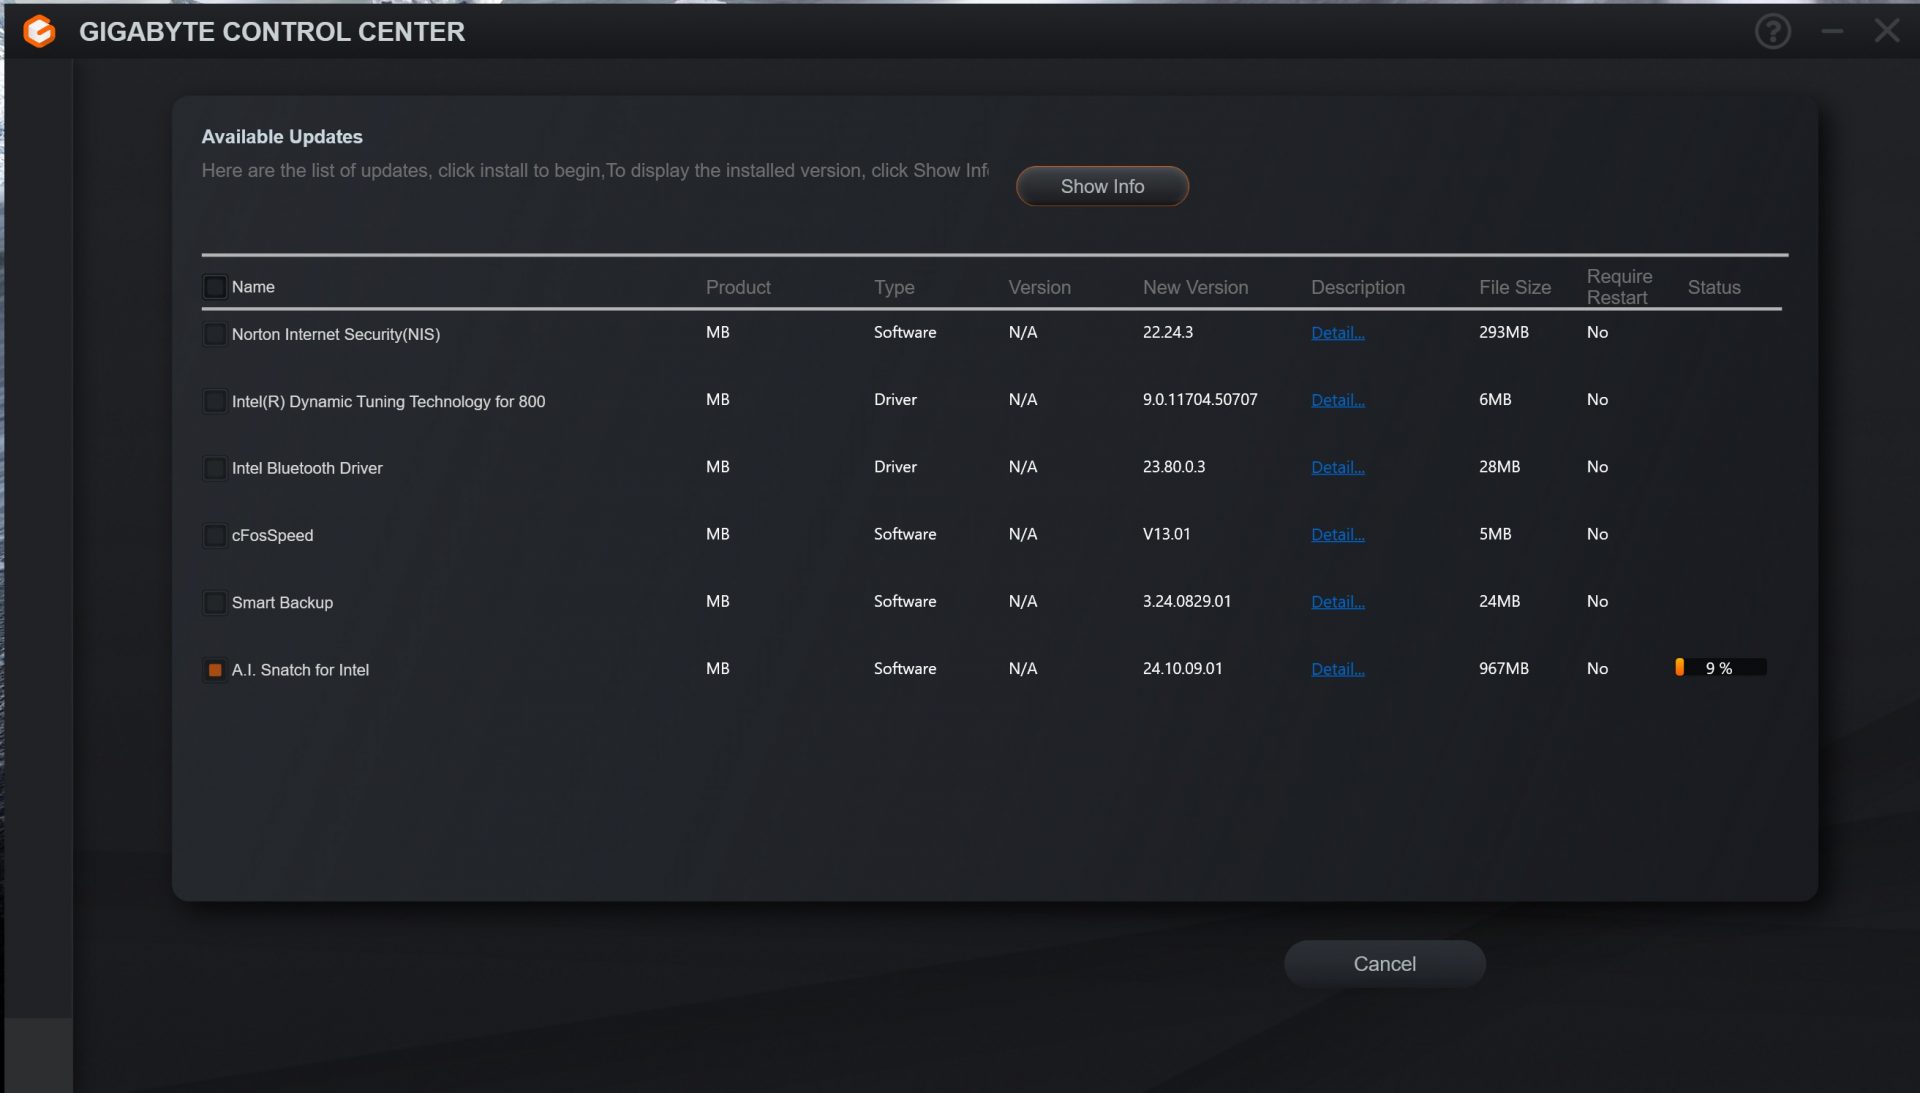The image size is (1920, 1093).
Task: Select Intel Dynamic Tuning Technology checkbox
Action: [215, 401]
